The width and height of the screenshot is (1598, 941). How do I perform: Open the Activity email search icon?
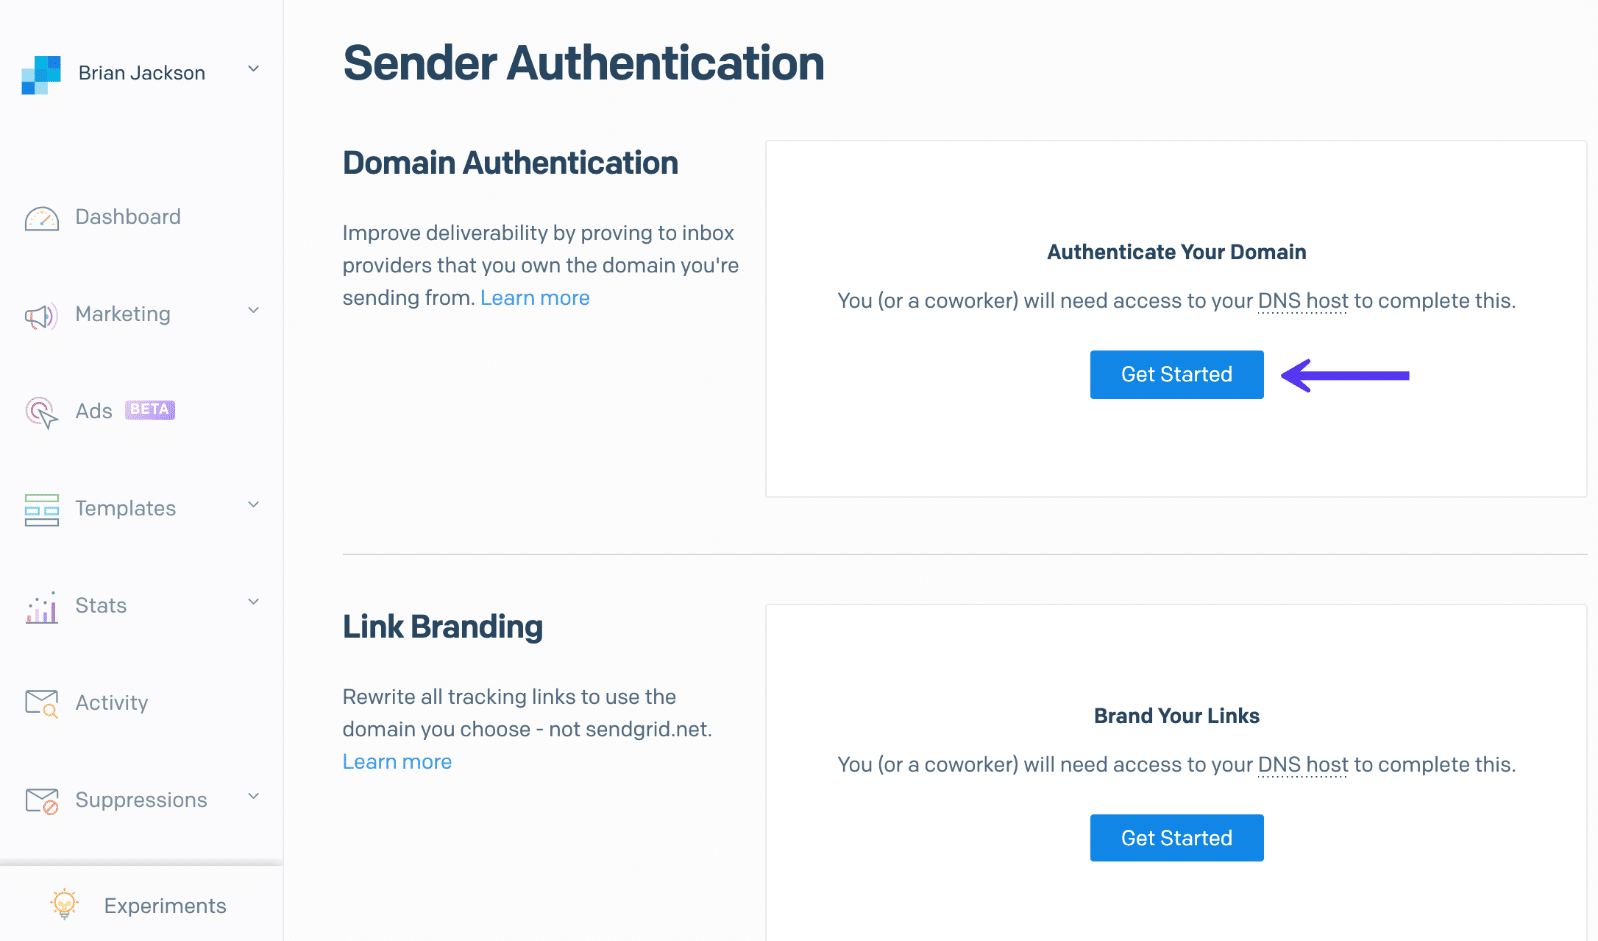40,702
